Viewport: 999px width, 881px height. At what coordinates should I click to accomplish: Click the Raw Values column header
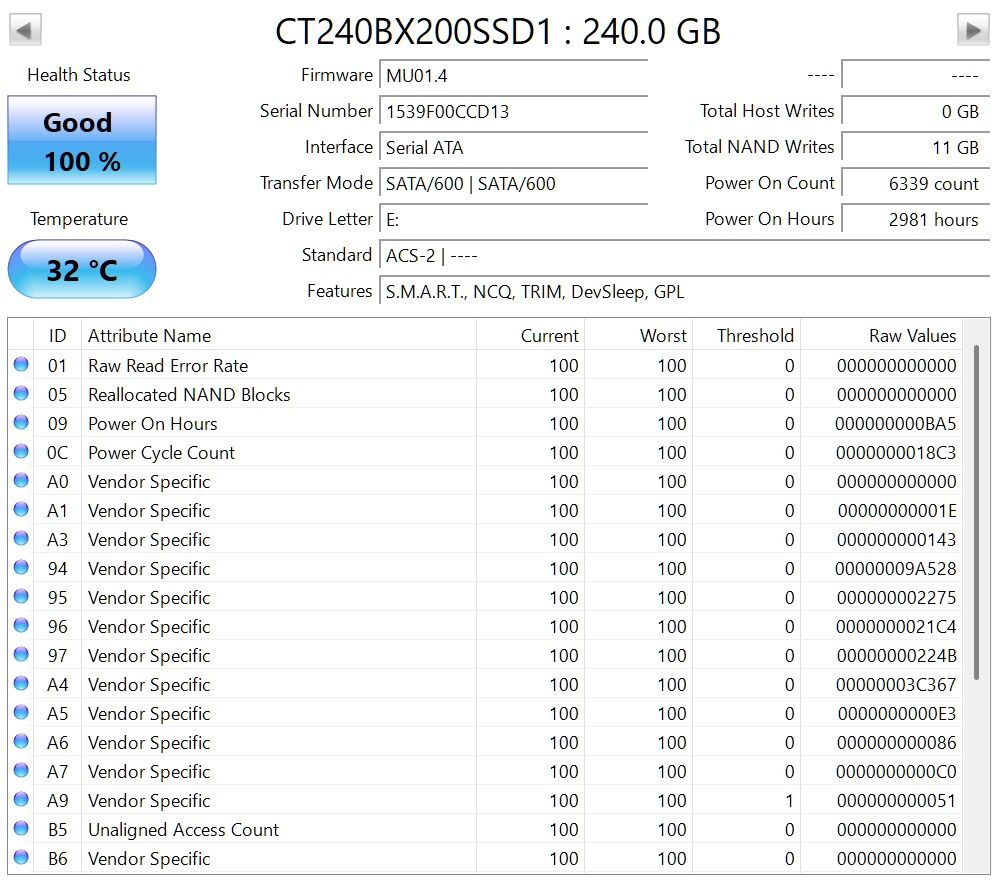[x=912, y=336]
